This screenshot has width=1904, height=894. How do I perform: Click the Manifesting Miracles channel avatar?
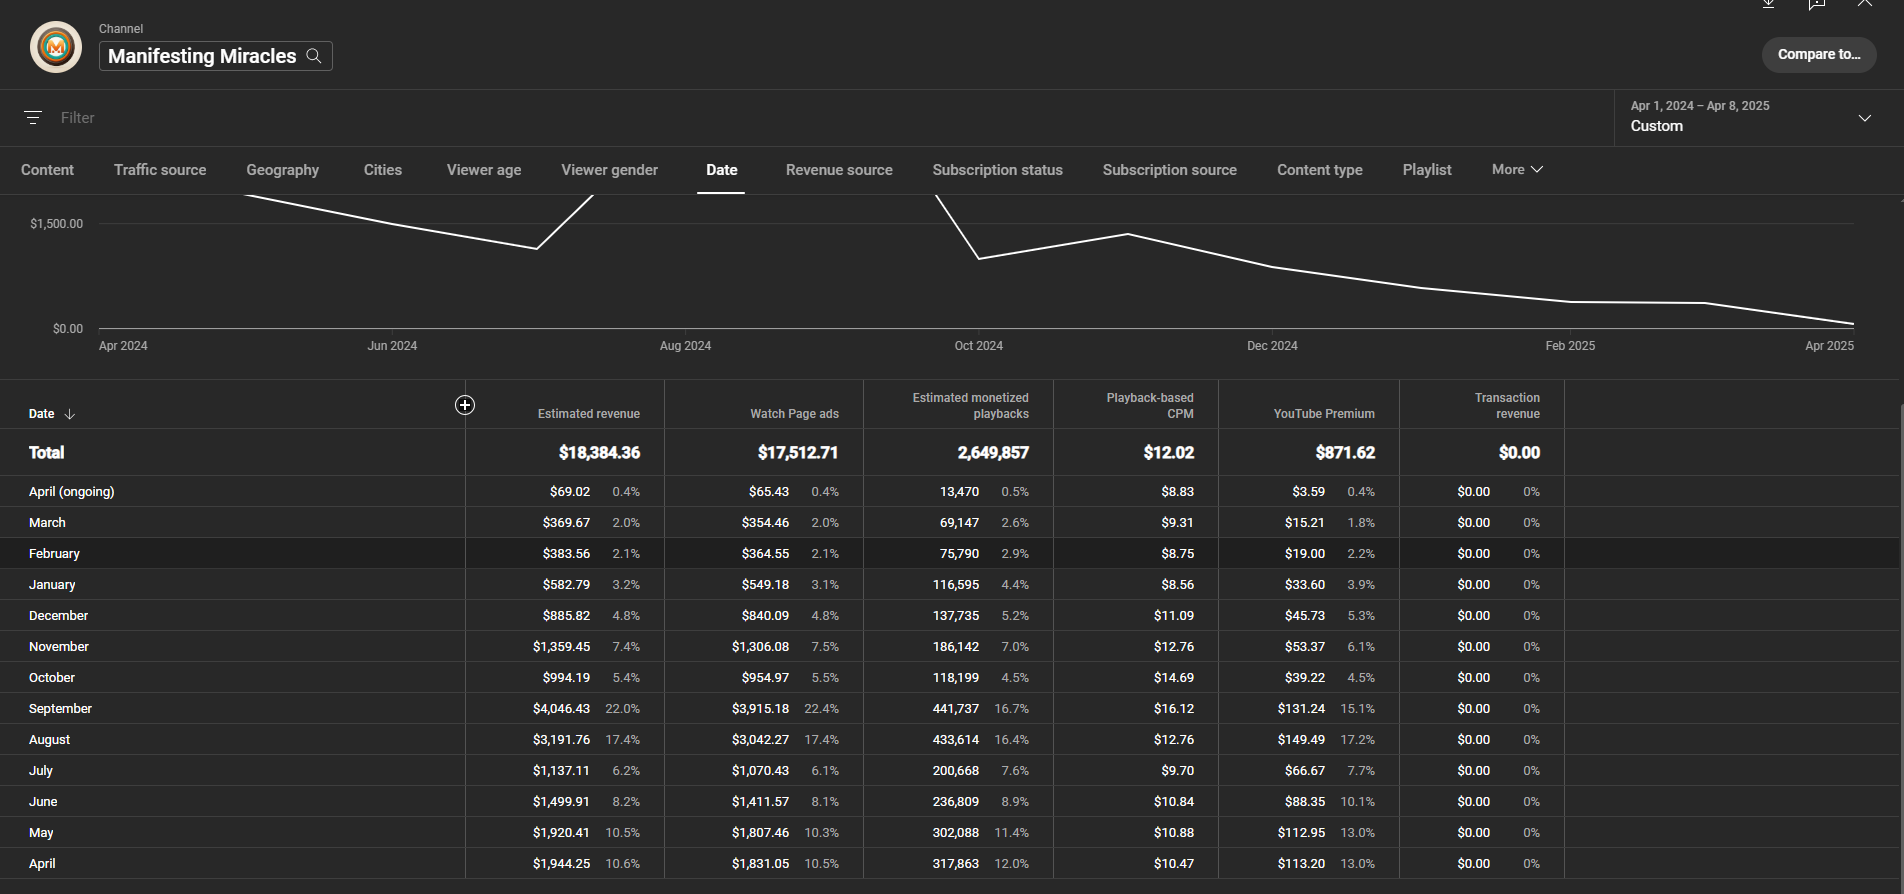56,47
